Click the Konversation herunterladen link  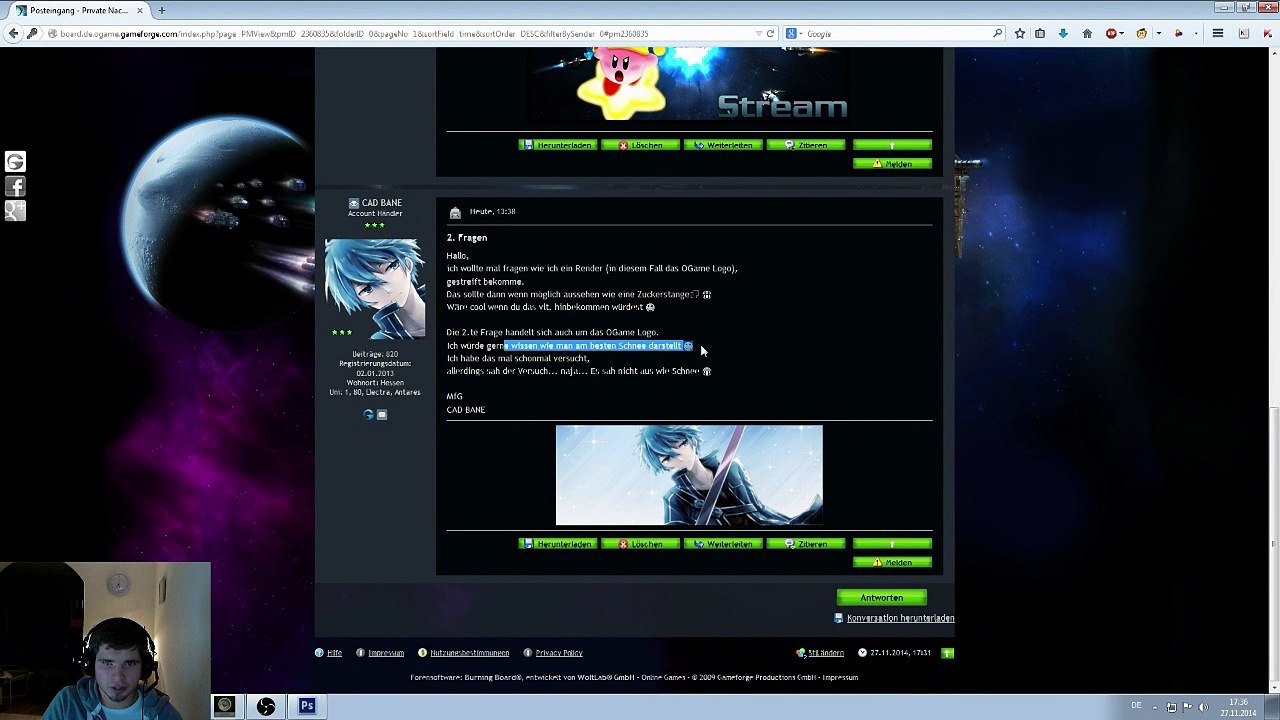900,618
